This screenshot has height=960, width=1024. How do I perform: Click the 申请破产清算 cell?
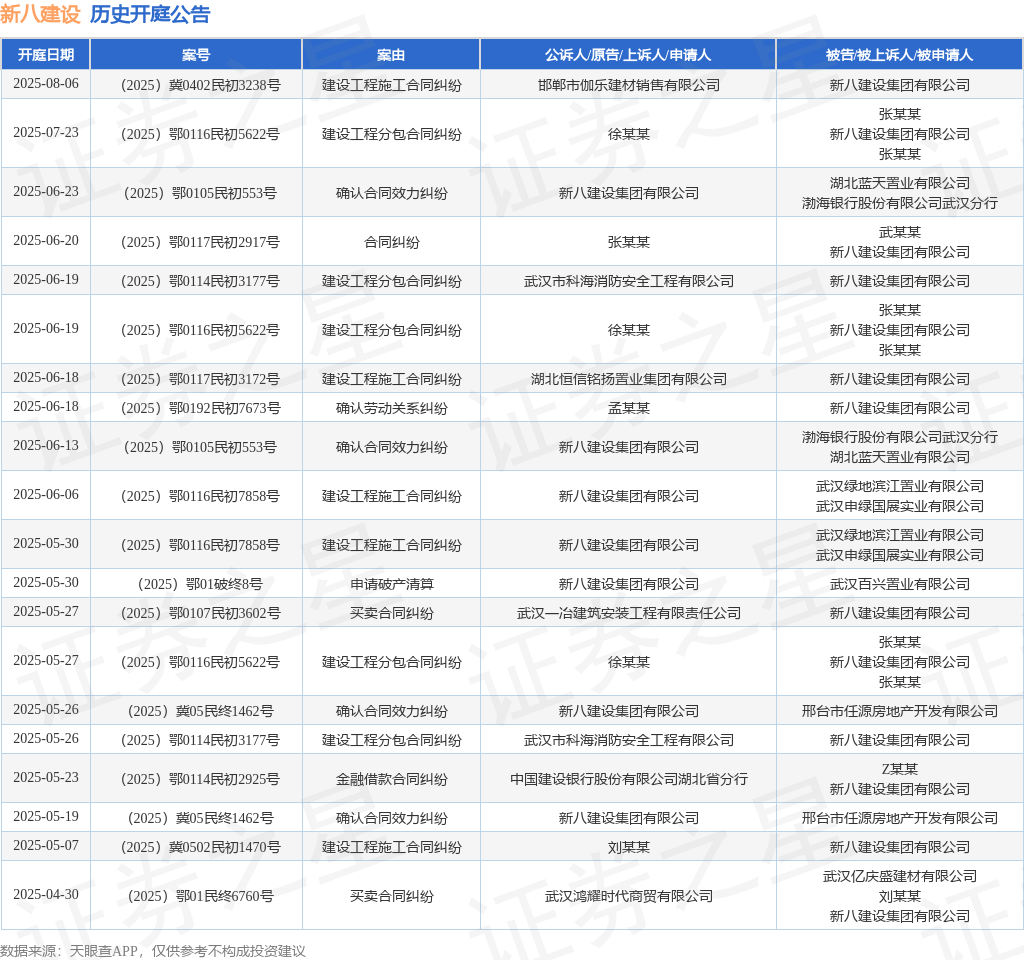[x=391, y=584]
